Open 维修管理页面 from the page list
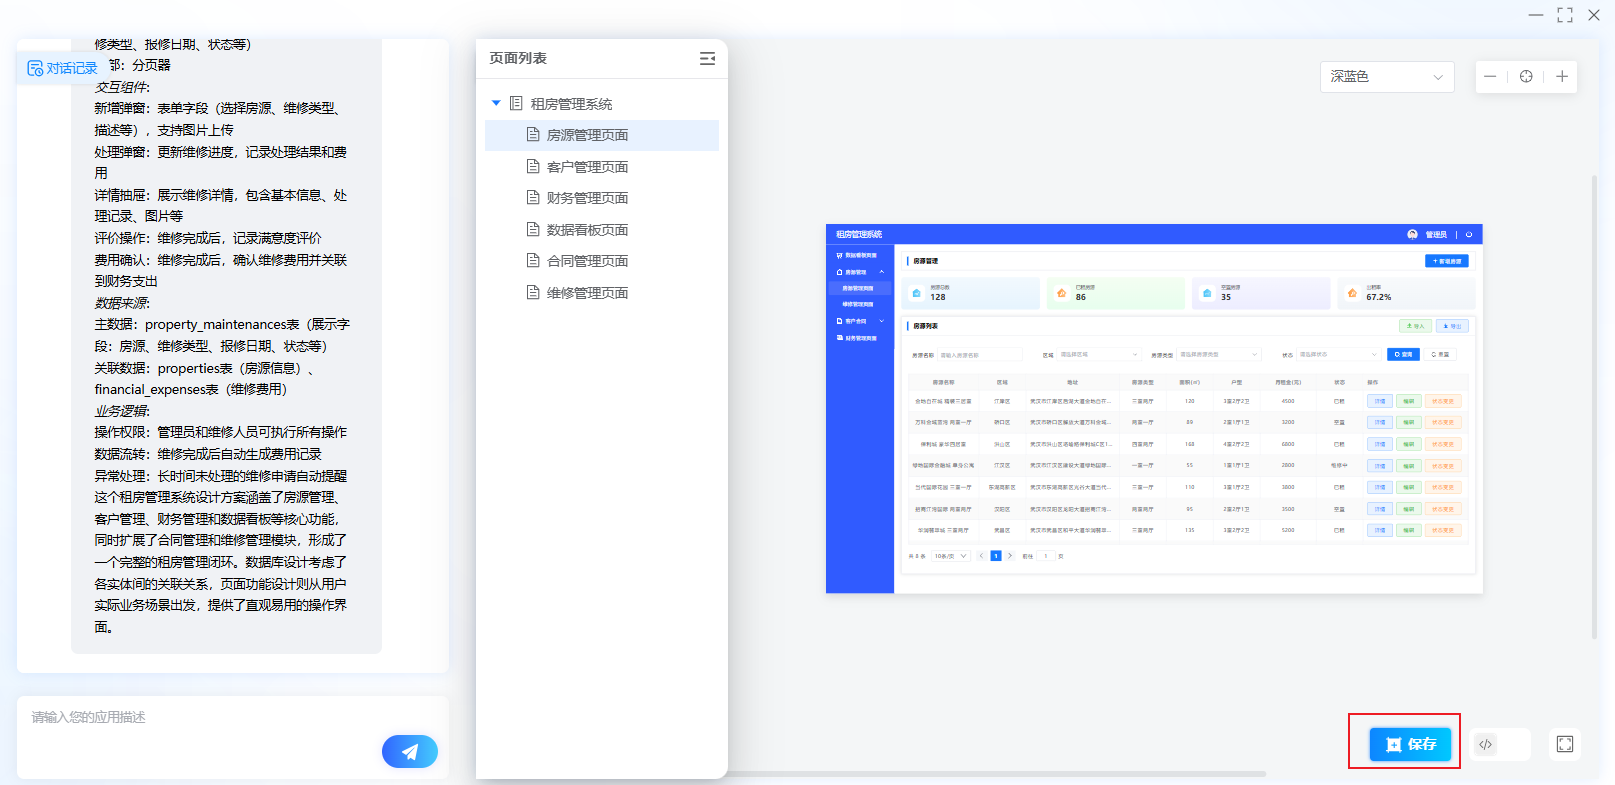Image resolution: width=1615 pixels, height=785 pixels. (x=587, y=293)
